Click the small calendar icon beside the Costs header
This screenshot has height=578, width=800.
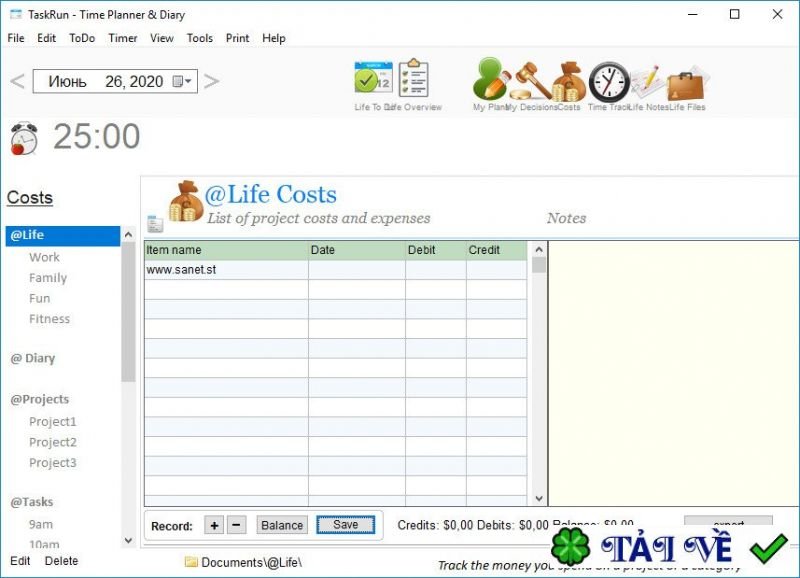155,224
